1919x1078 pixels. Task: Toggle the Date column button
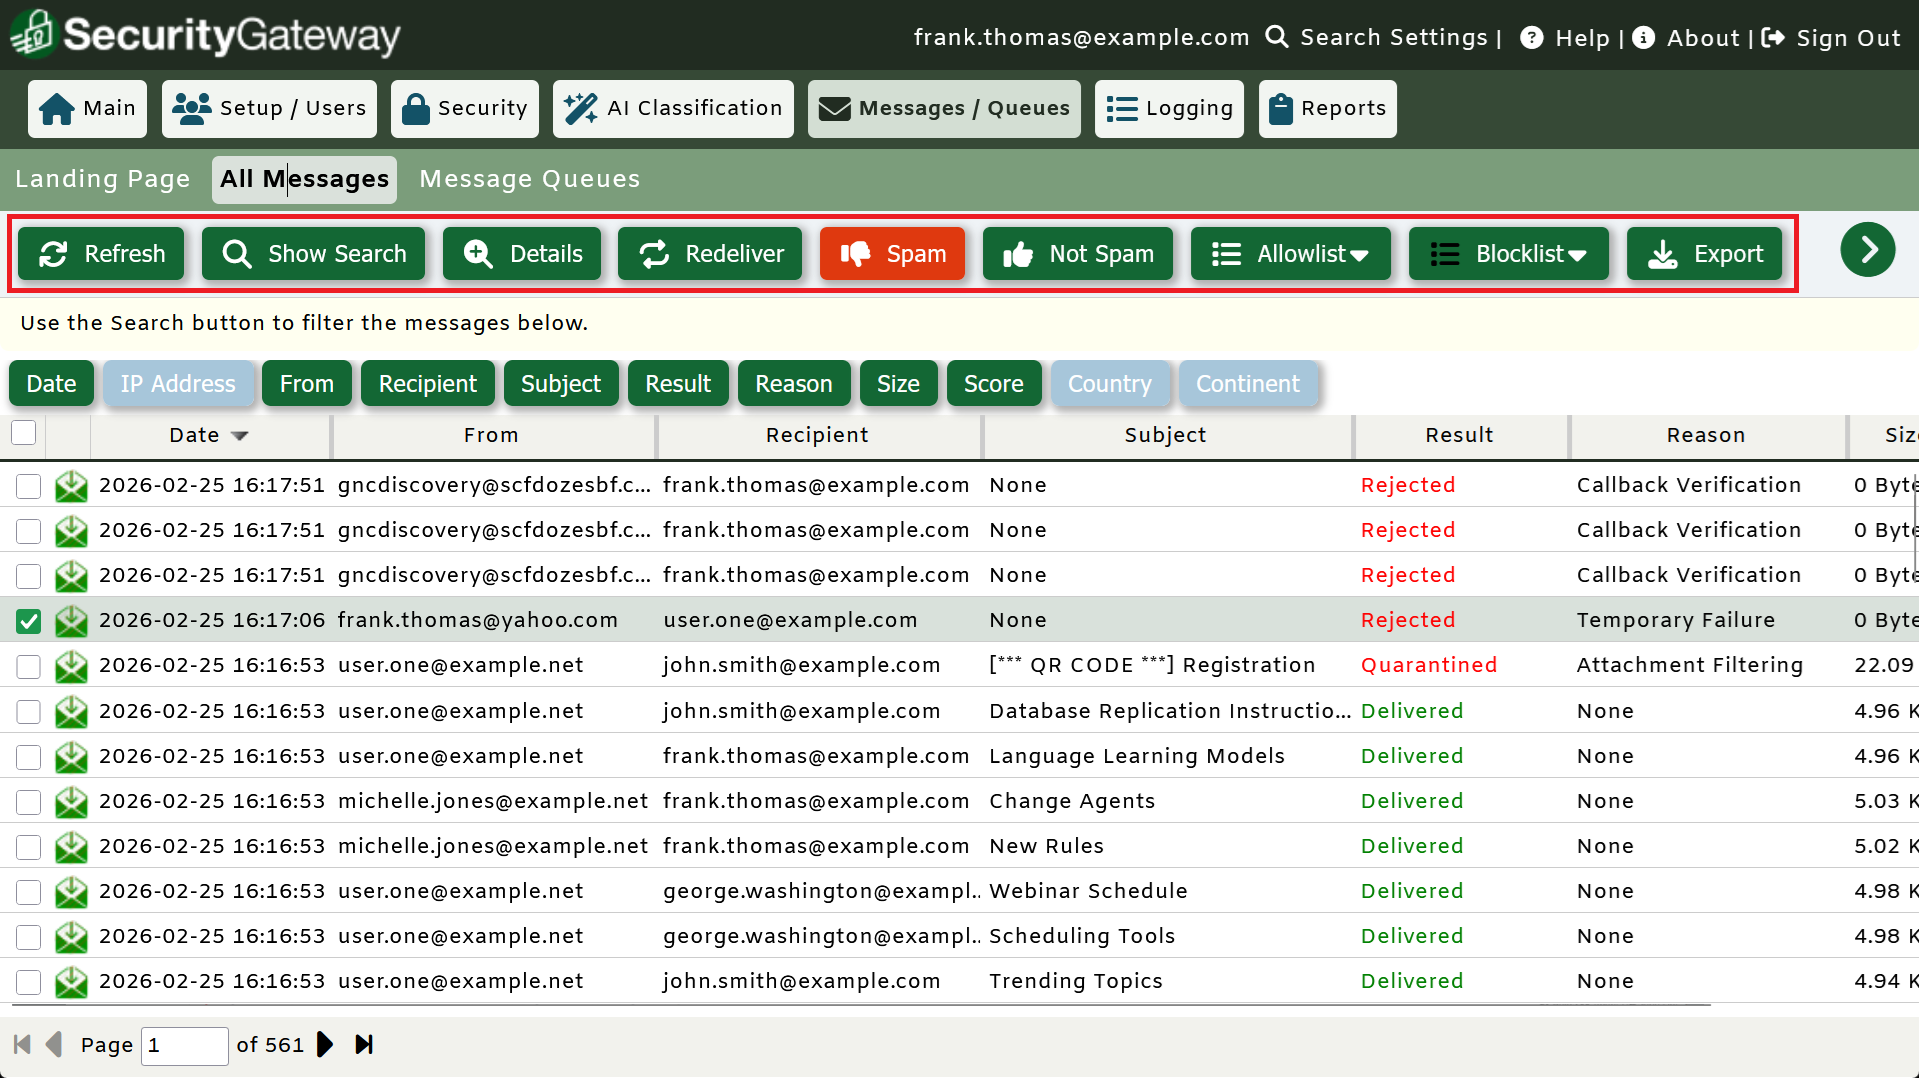(51, 384)
